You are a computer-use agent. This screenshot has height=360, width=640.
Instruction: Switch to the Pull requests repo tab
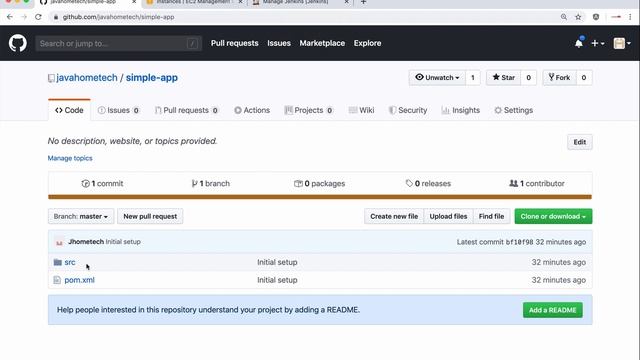[x=187, y=110]
